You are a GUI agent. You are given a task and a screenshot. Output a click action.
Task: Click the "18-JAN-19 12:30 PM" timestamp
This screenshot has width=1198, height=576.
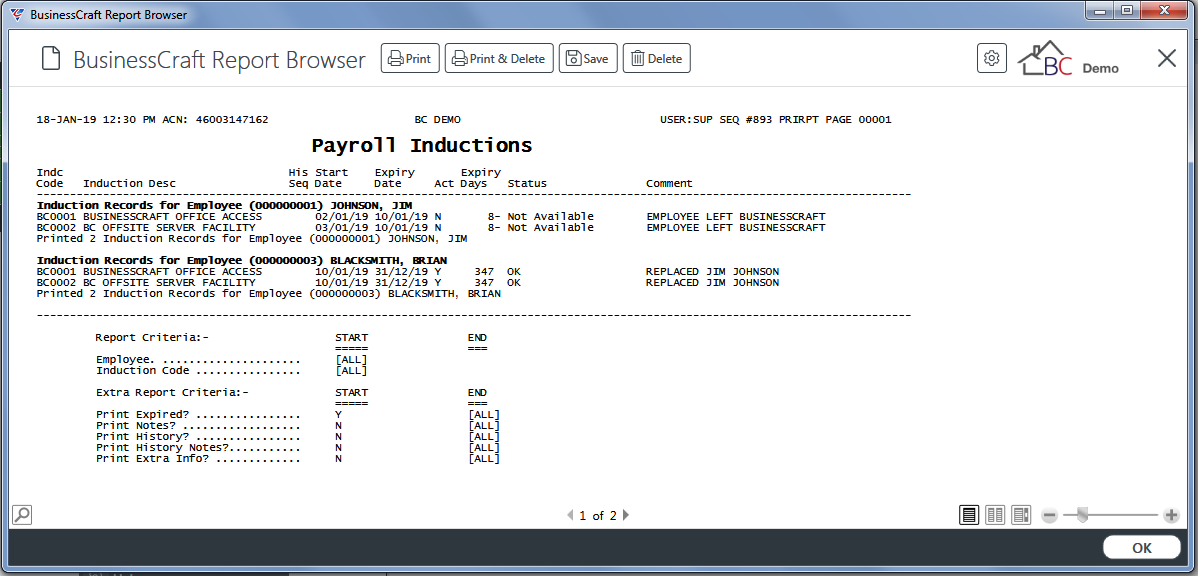pos(96,120)
